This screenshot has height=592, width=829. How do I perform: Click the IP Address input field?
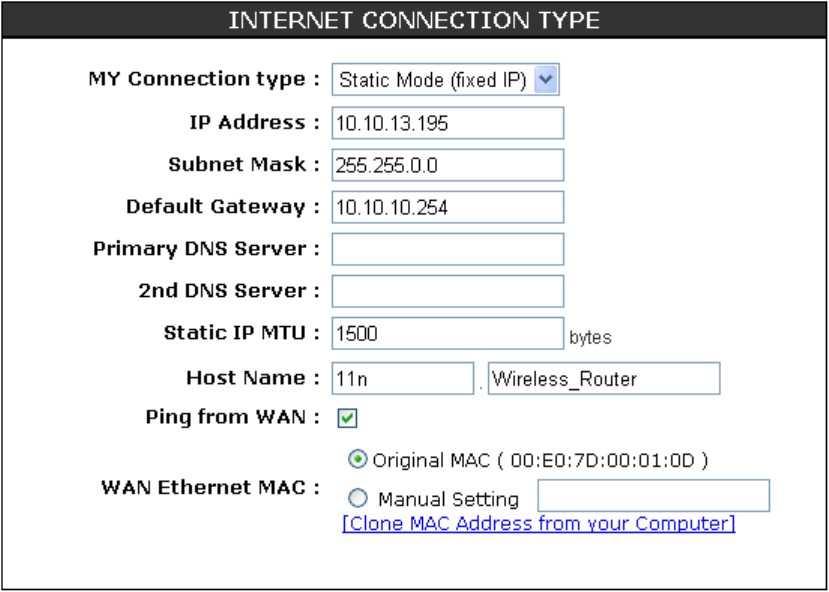(447, 123)
